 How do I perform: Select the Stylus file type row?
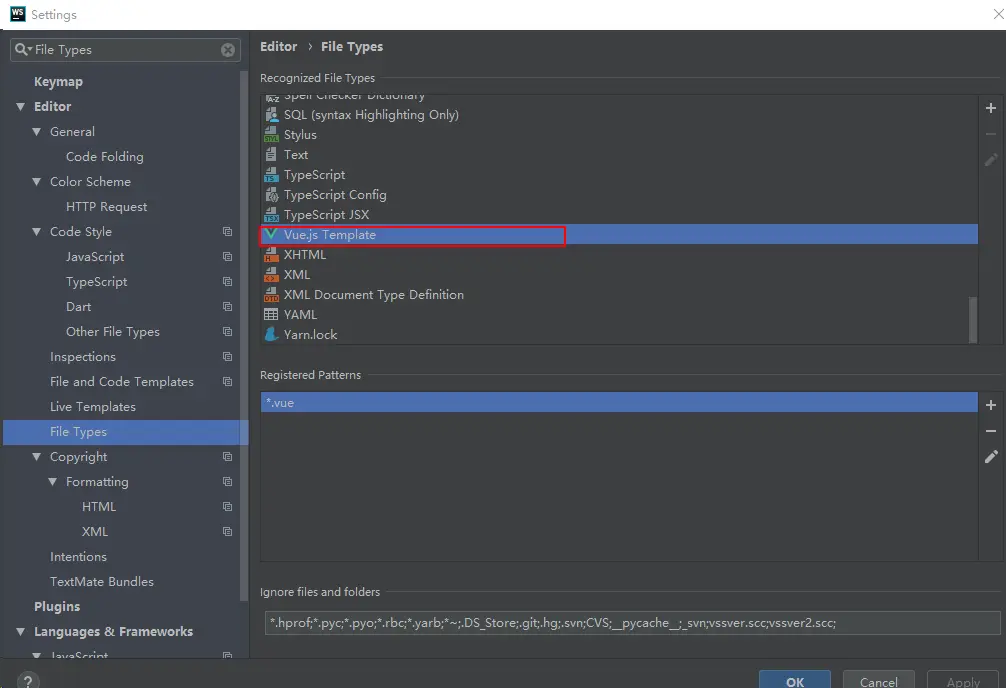(x=619, y=135)
